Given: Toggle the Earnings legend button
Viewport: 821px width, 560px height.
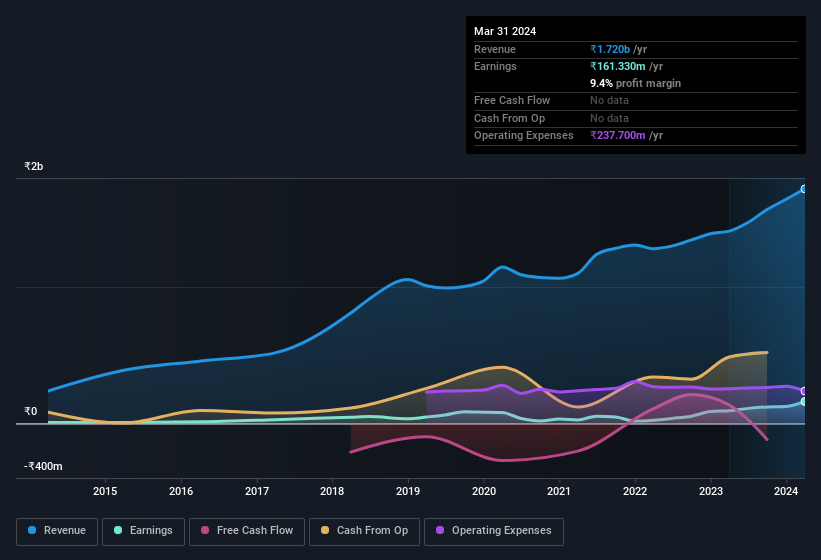Looking at the screenshot, I should [x=143, y=531].
